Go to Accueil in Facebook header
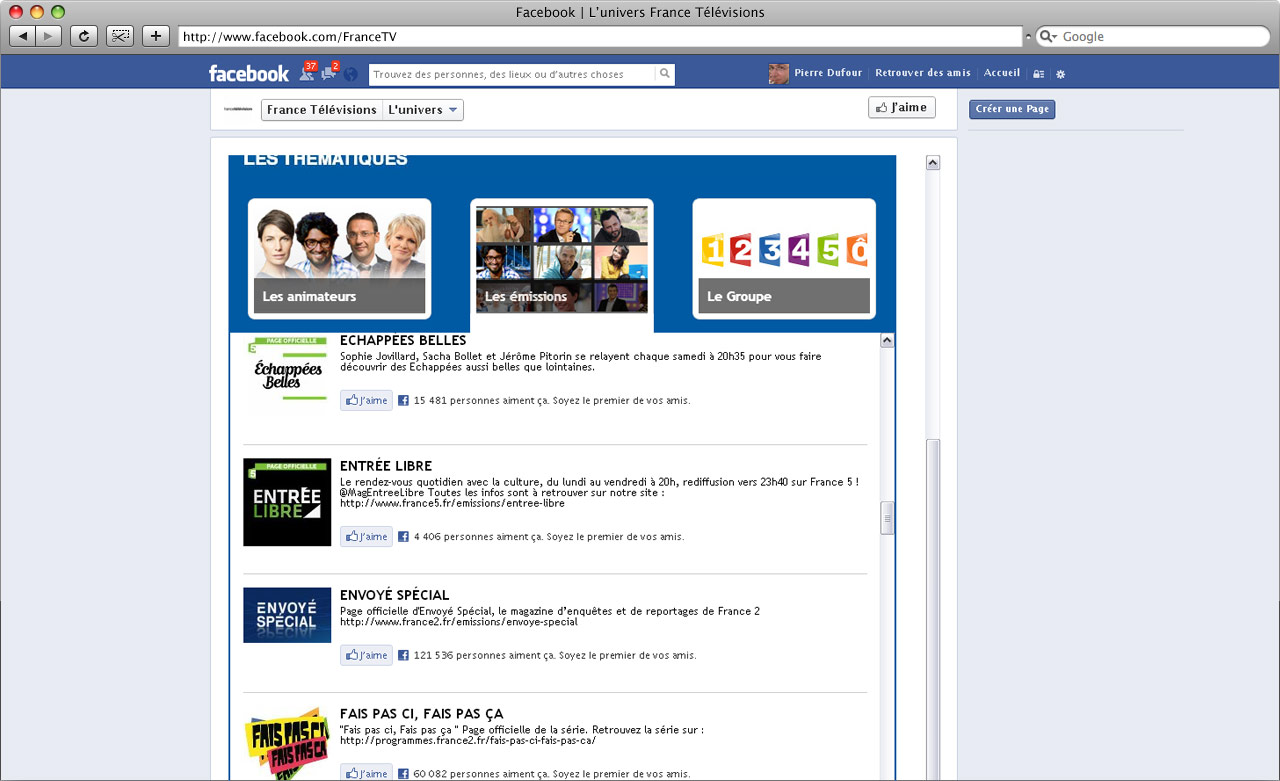The height and width of the screenshot is (781, 1280). (1002, 73)
